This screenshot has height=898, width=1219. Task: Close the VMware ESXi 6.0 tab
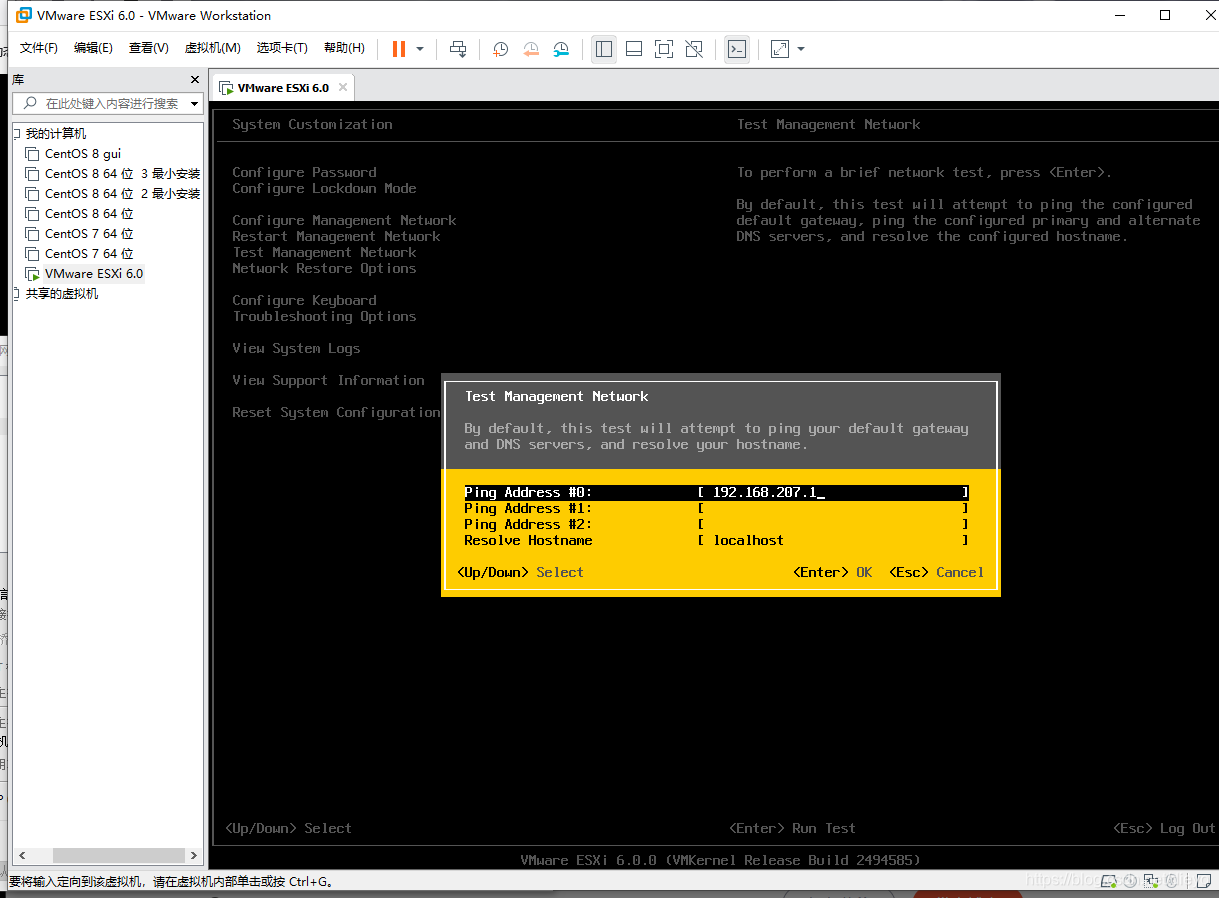342,87
